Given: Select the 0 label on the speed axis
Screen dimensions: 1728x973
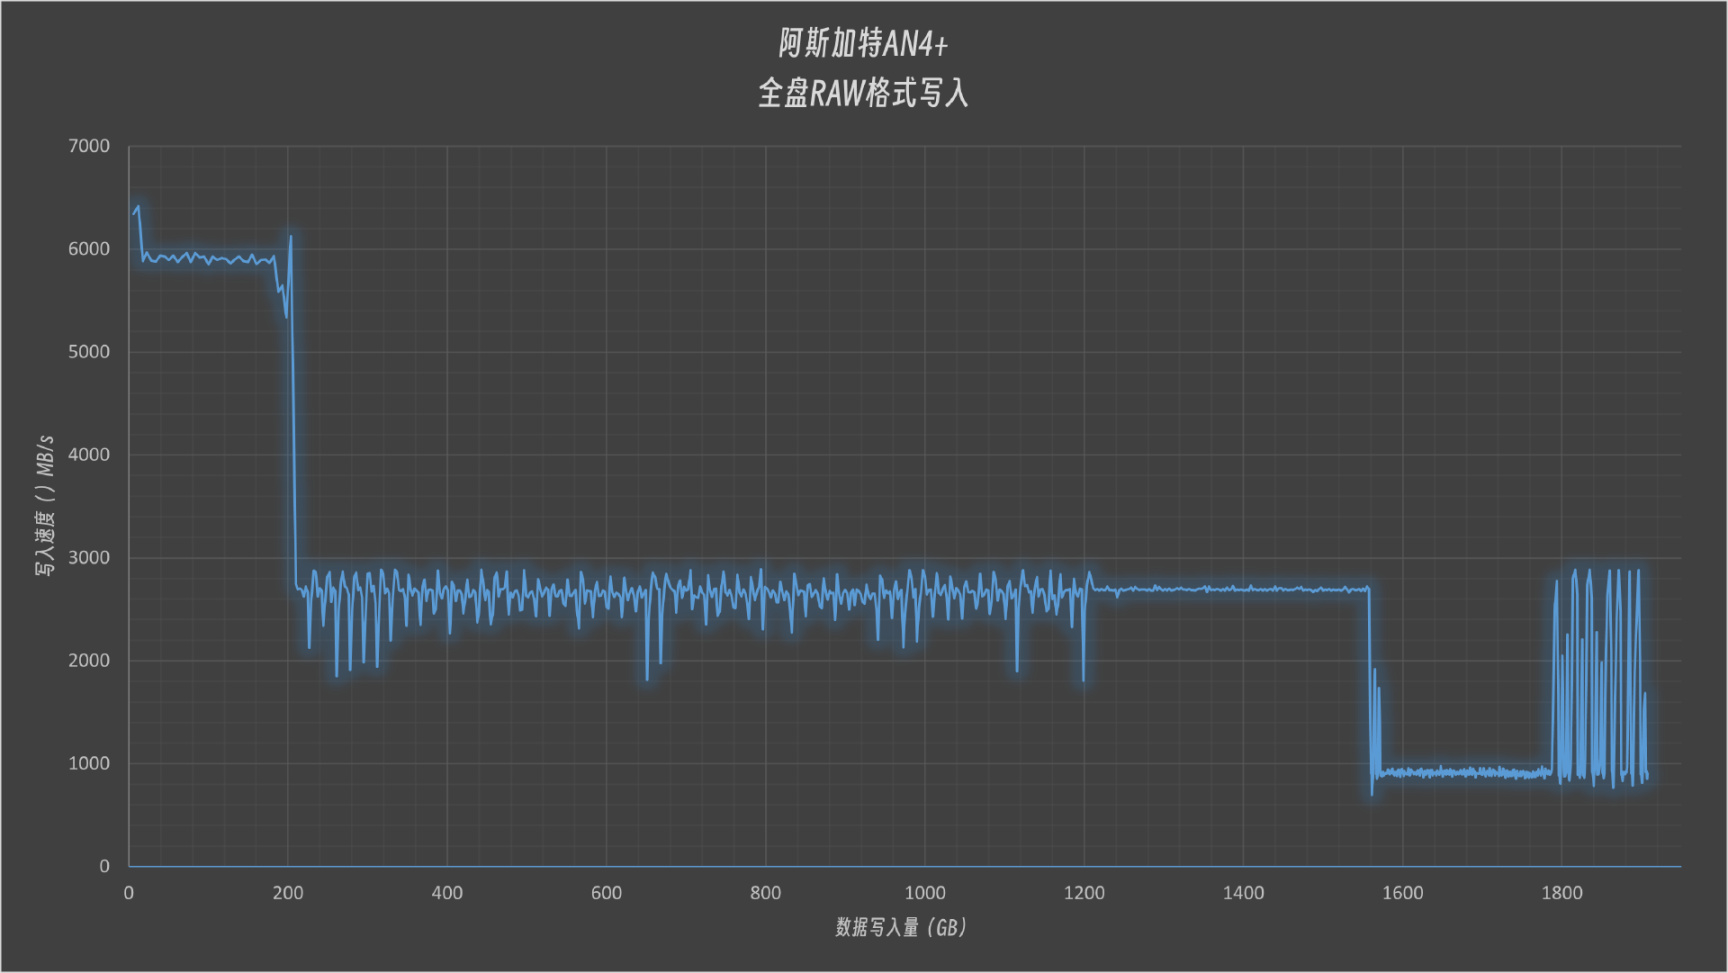Looking at the screenshot, I should click(x=104, y=867).
